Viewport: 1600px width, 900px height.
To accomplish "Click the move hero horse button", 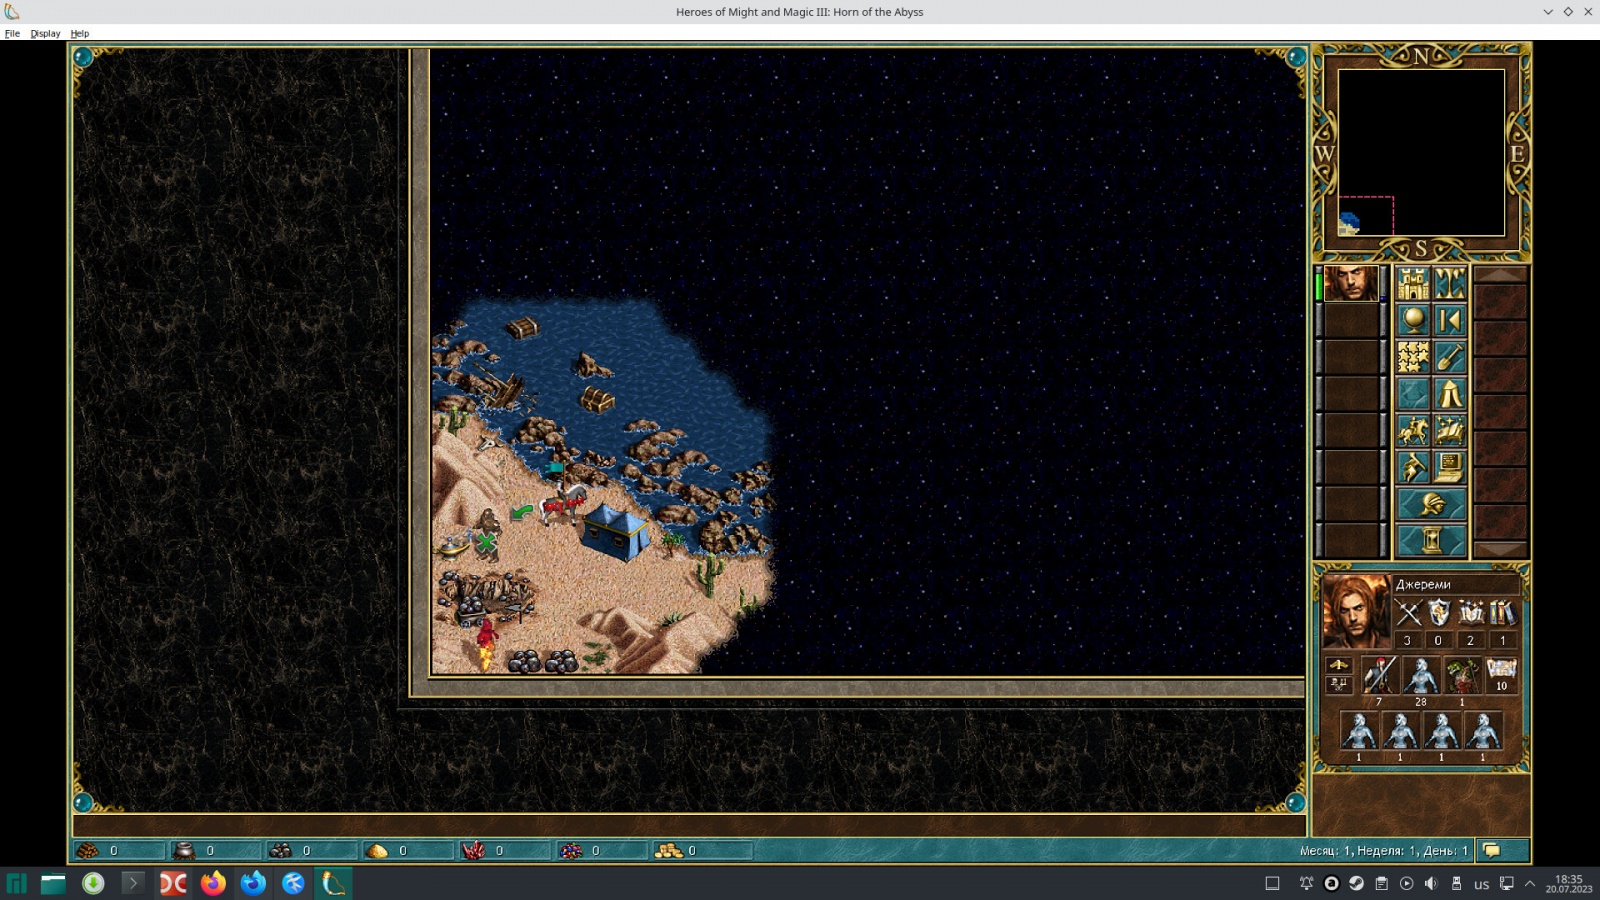I will [x=1413, y=430].
